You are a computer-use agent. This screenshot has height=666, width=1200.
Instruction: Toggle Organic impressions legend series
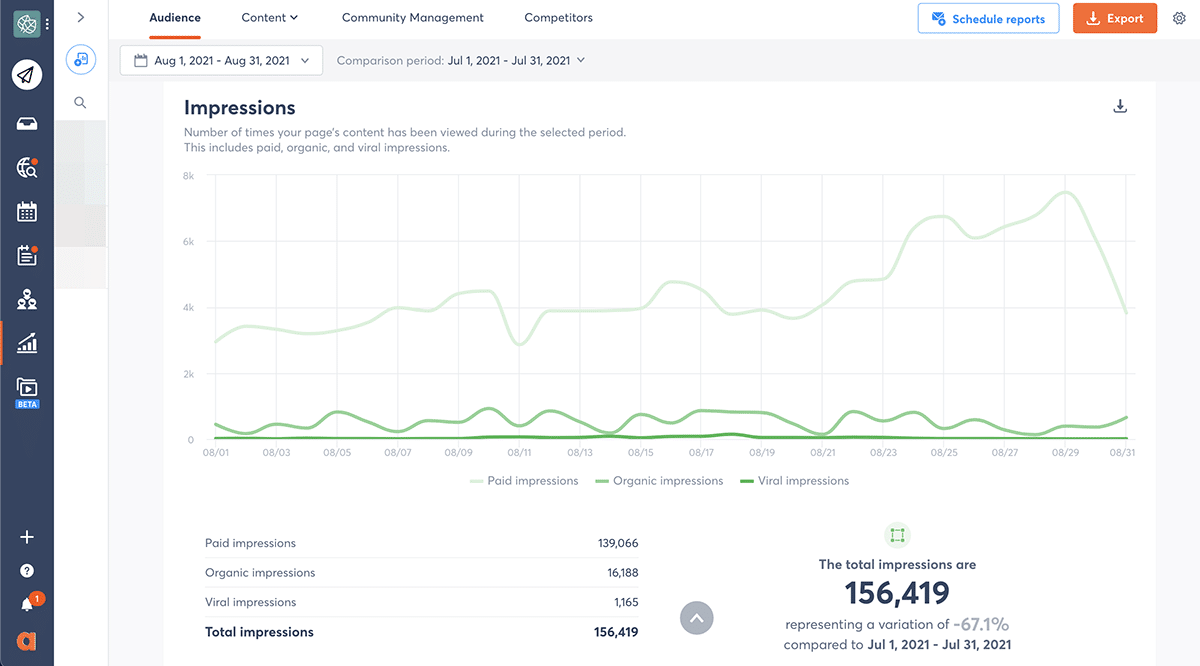(658, 481)
